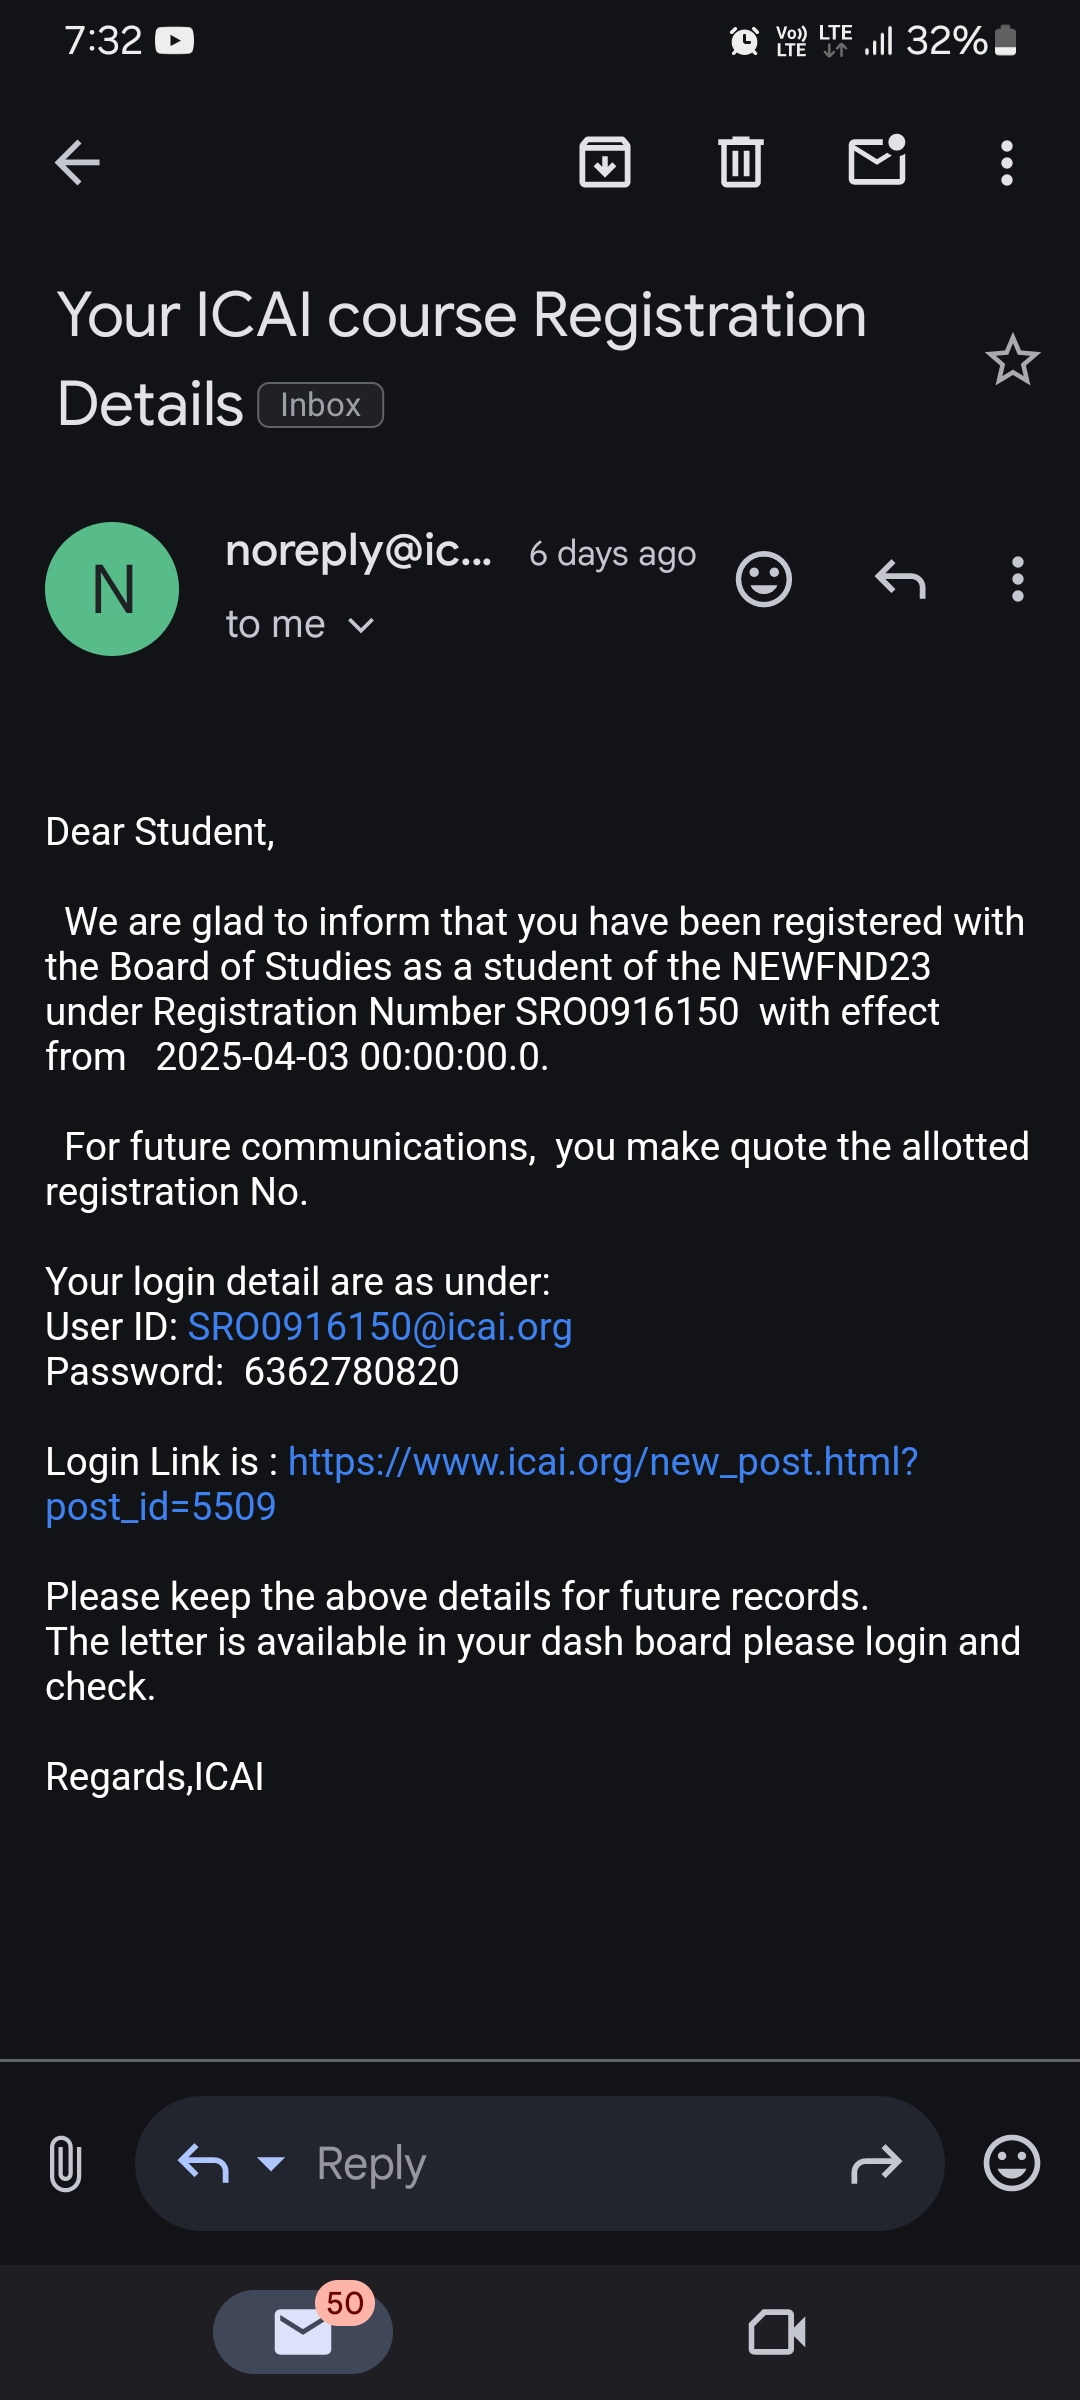Delete this email with trash icon
The height and width of the screenshot is (2400, 1080).
click(741, 162)
